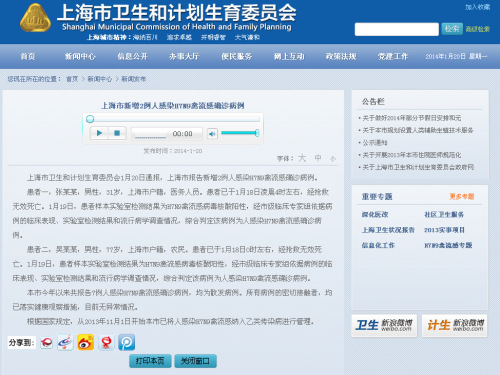Open notice about 2014 holiday arrangements
Screen dimensions: 500x375
click(x=412, y=118)
